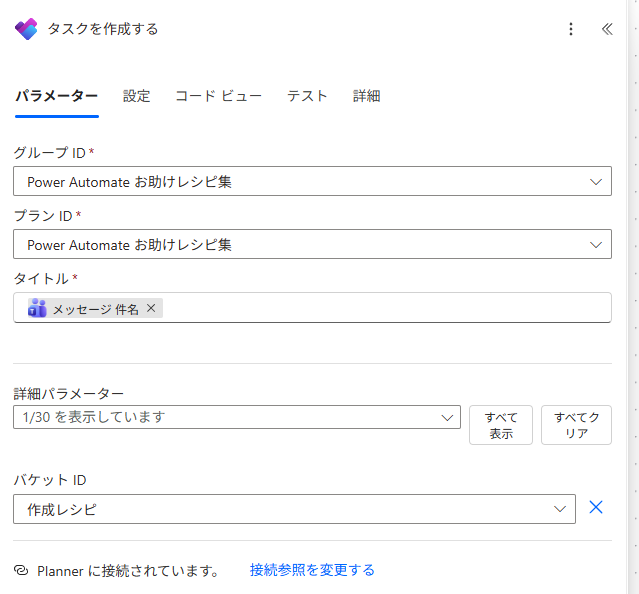This screenshot has width=639, height=594.
Task: Click the Teams icon in メッセージ 件名 token
Action: click(x=37, y=308)
